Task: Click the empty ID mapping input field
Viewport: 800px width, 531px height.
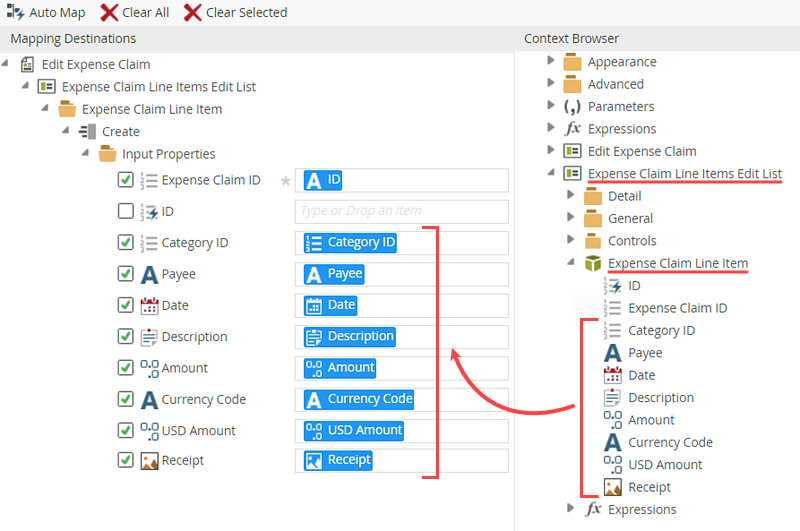Action: tap(401, 211)
